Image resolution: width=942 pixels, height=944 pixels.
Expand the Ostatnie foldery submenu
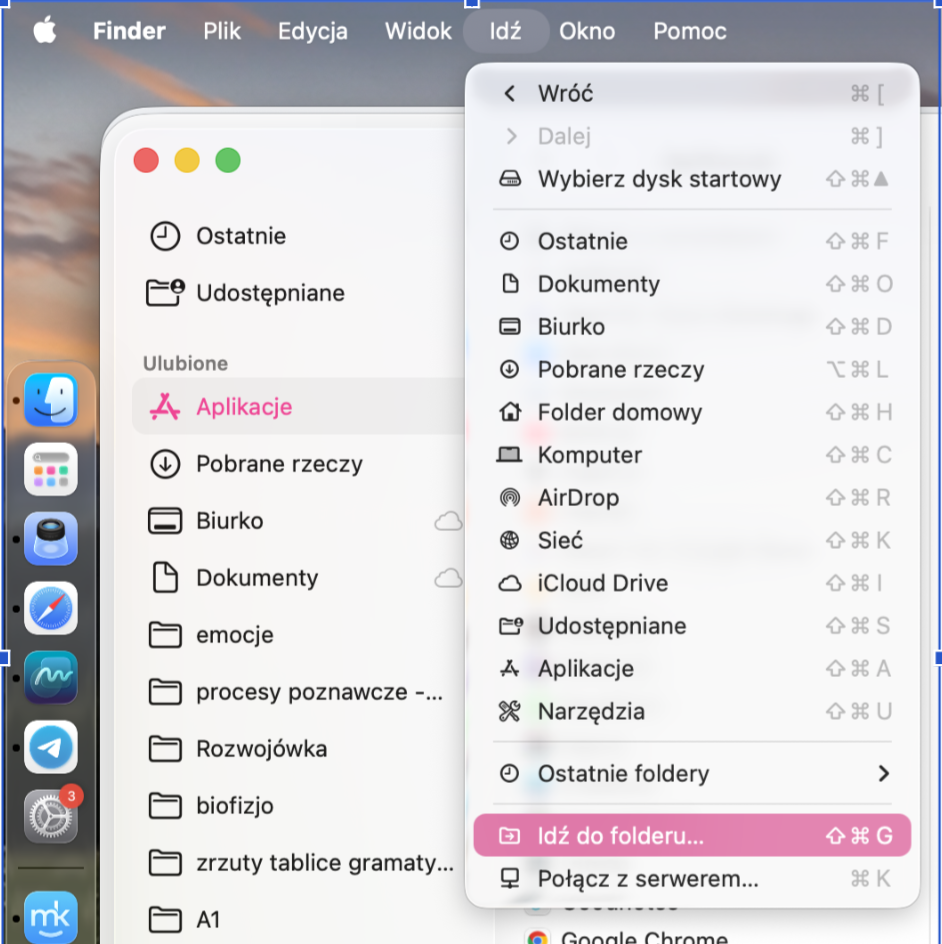click(x=692, y=773)
